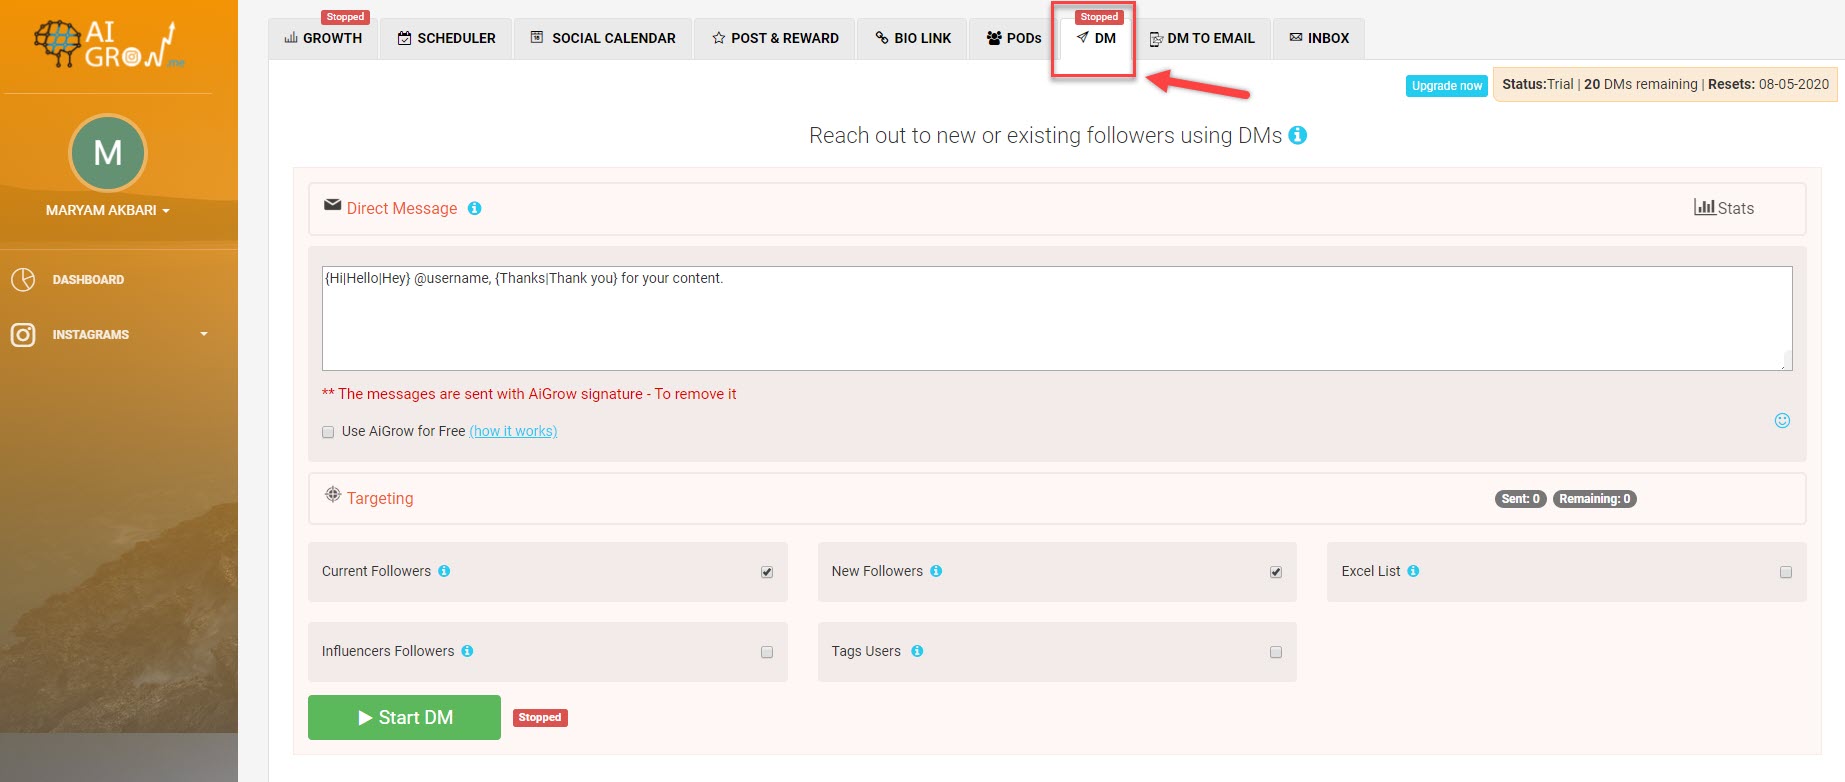Switch to the Scheduler tab
This screenshot has width=1845, height=782.
(x=446, y=38)
